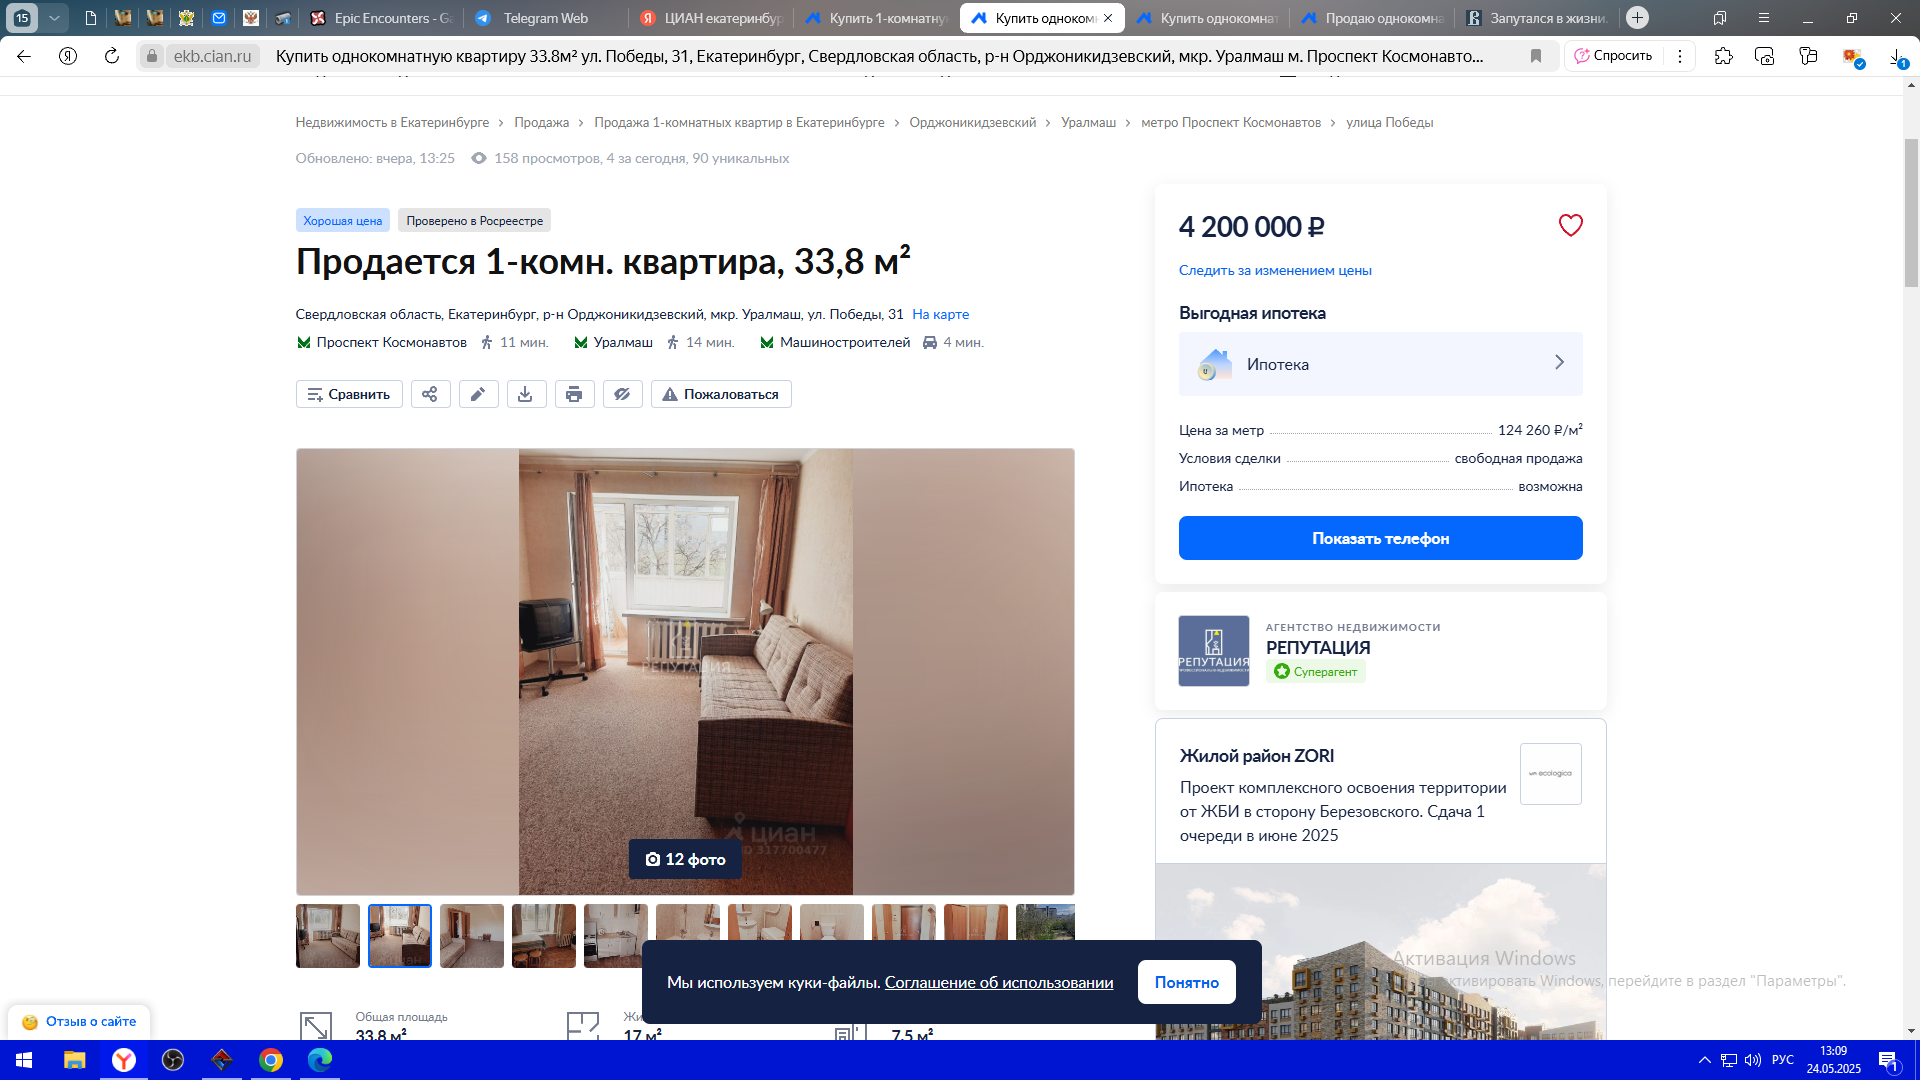Image resolution: width=1920 pixels, height=1080 pixels.
Task: Open the tab list dropdown arrow
Action: pos(54,18)
